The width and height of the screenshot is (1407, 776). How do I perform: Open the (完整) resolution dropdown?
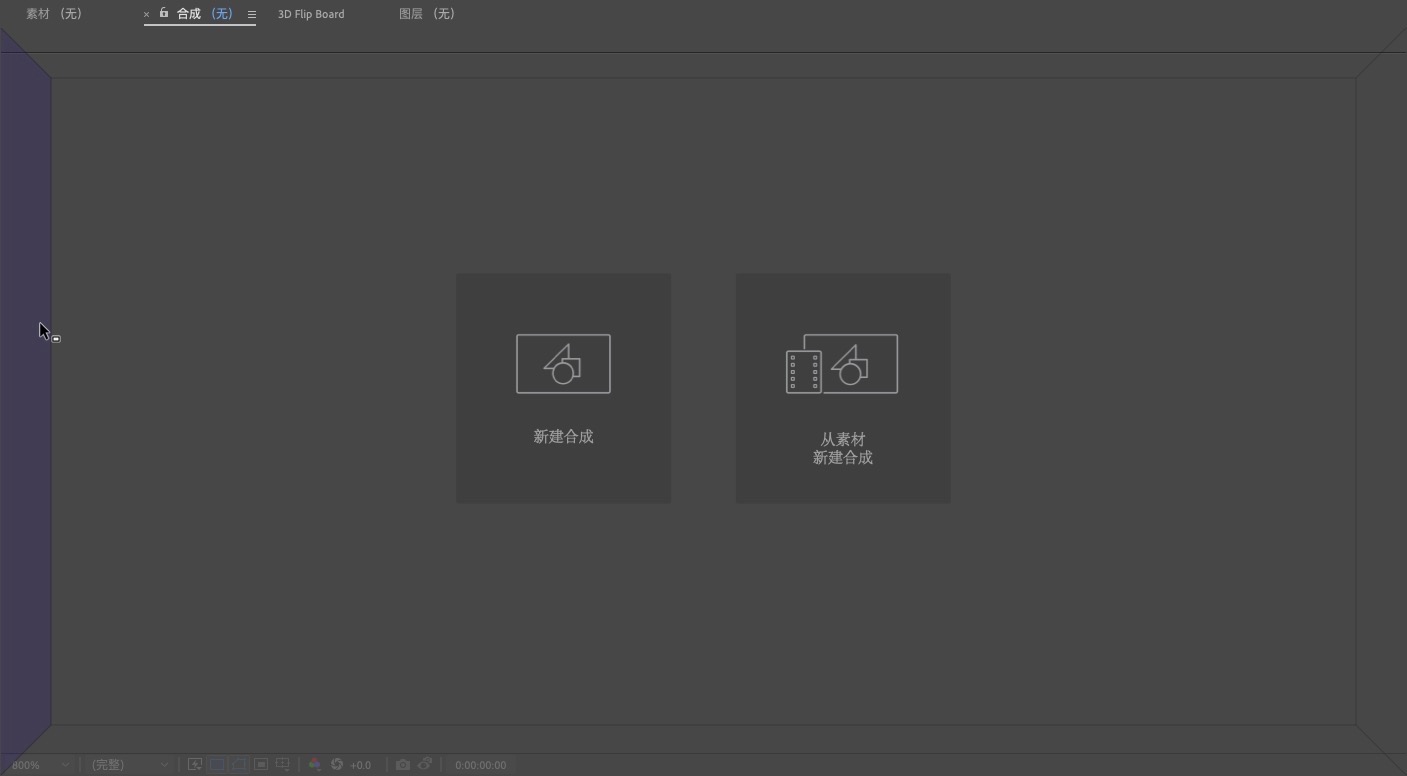[x=129, y=765]
